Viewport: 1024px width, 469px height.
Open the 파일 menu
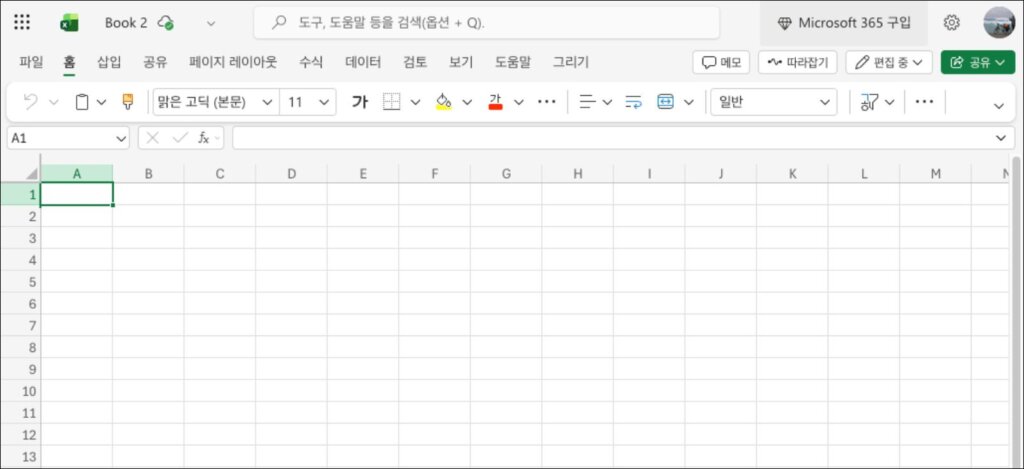click(x=31, y=62)
